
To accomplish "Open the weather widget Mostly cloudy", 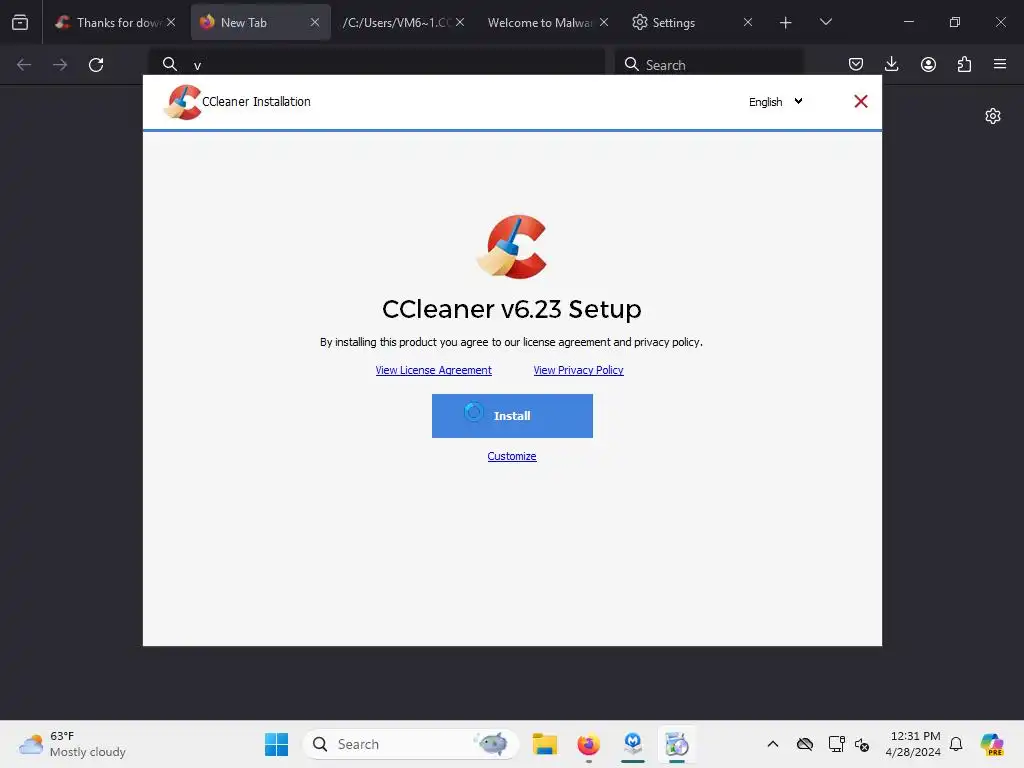I will coord(72,744).
